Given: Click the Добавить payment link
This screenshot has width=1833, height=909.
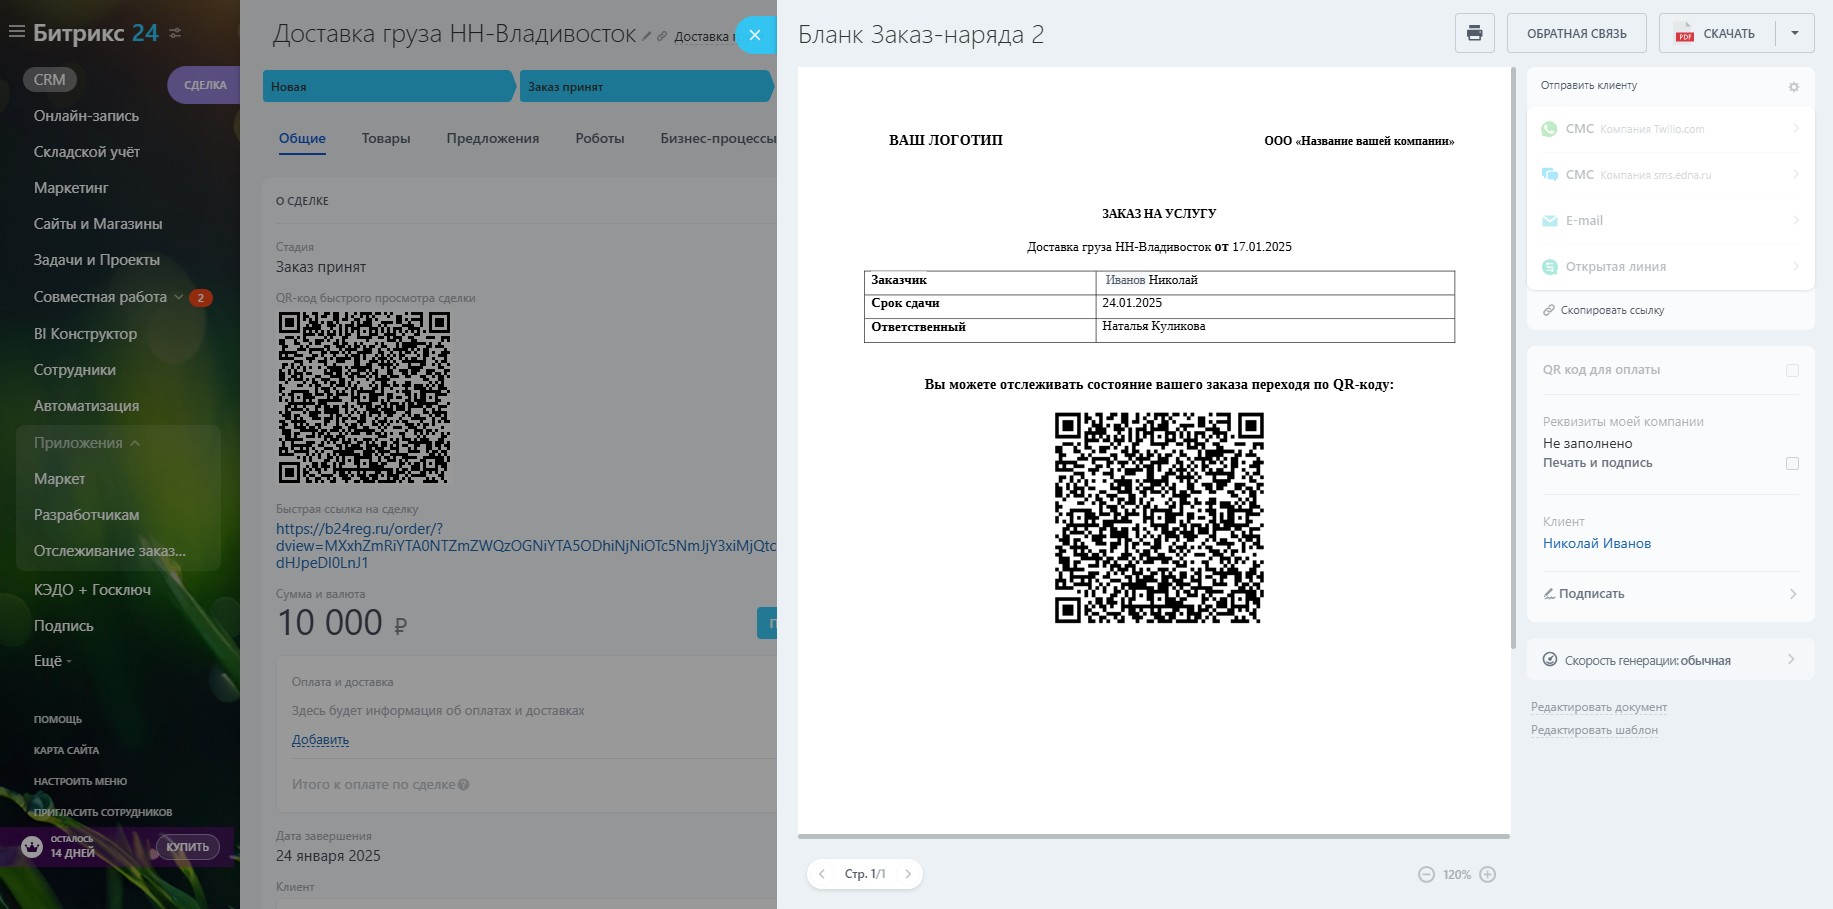Looking at the screenshot, I should (x=320, y=740).
